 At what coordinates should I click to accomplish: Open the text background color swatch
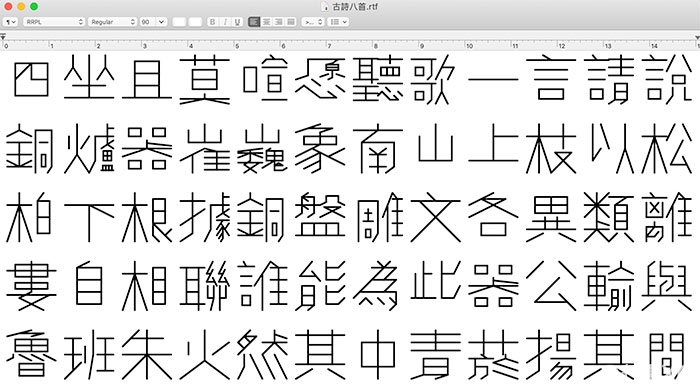point(195,22)
